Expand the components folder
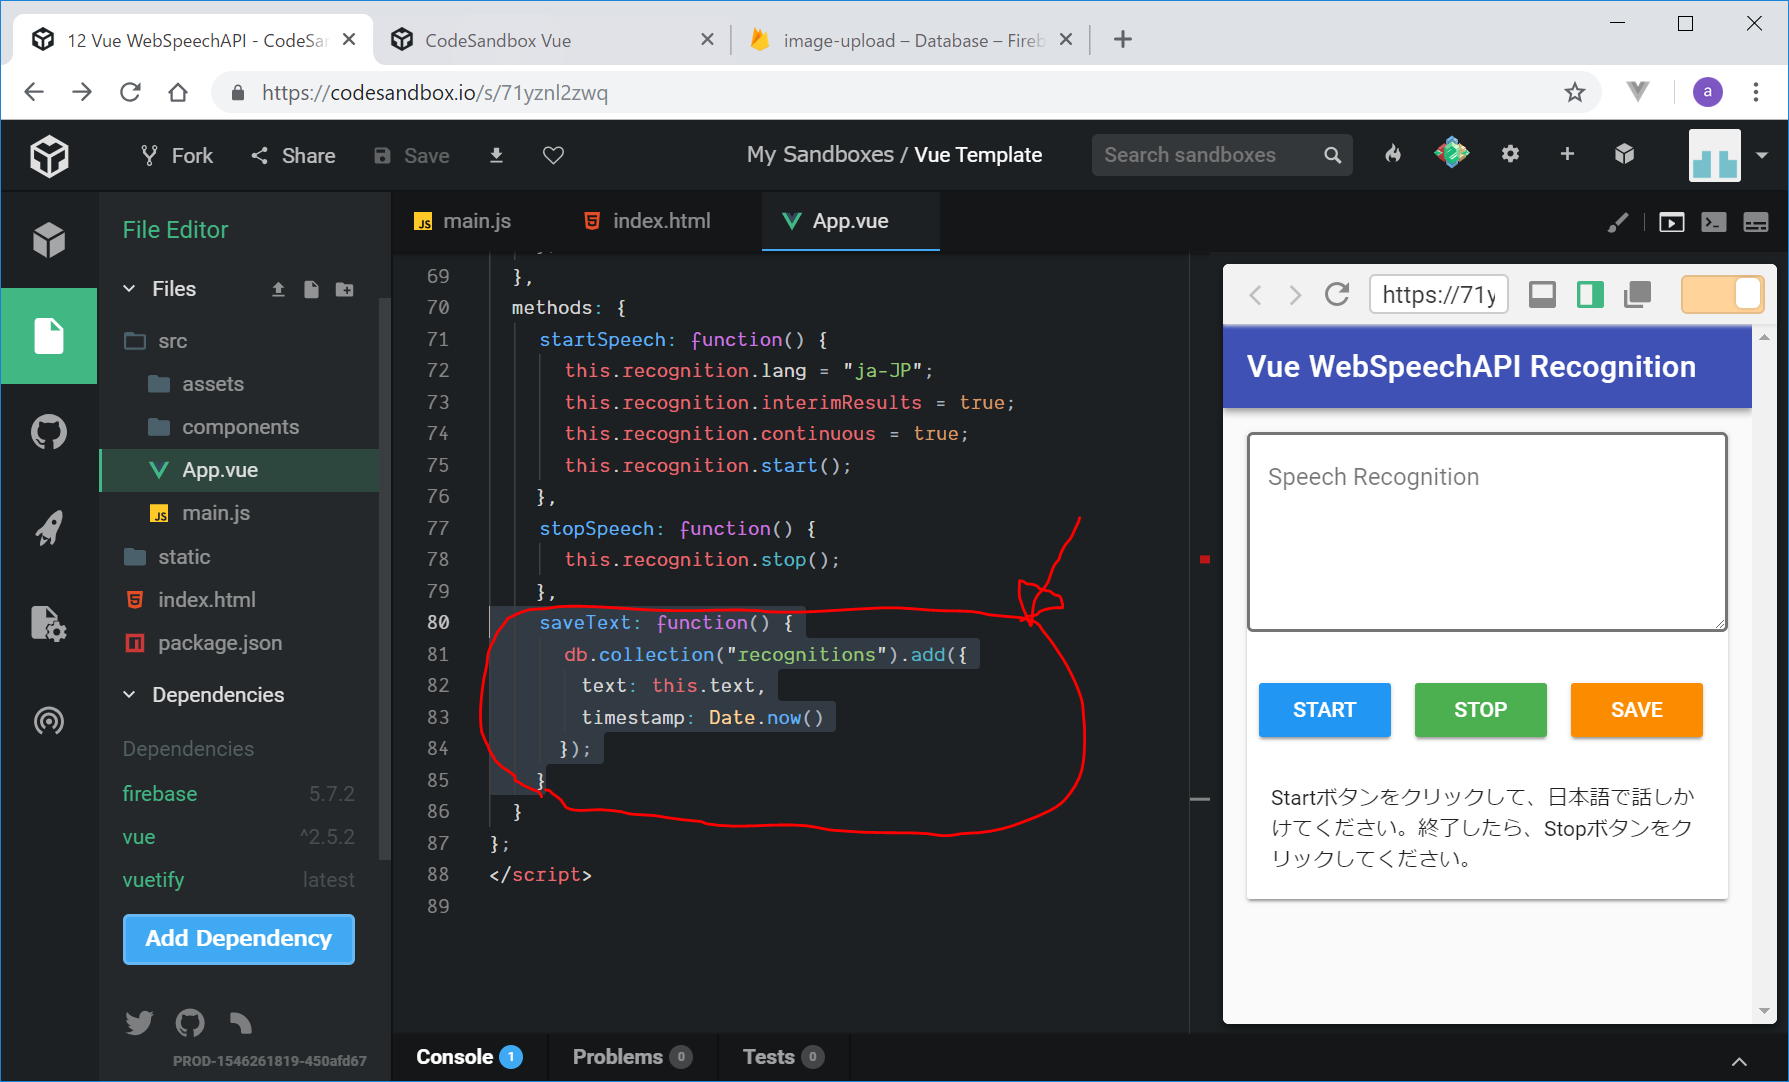 (x=238, y=427)
